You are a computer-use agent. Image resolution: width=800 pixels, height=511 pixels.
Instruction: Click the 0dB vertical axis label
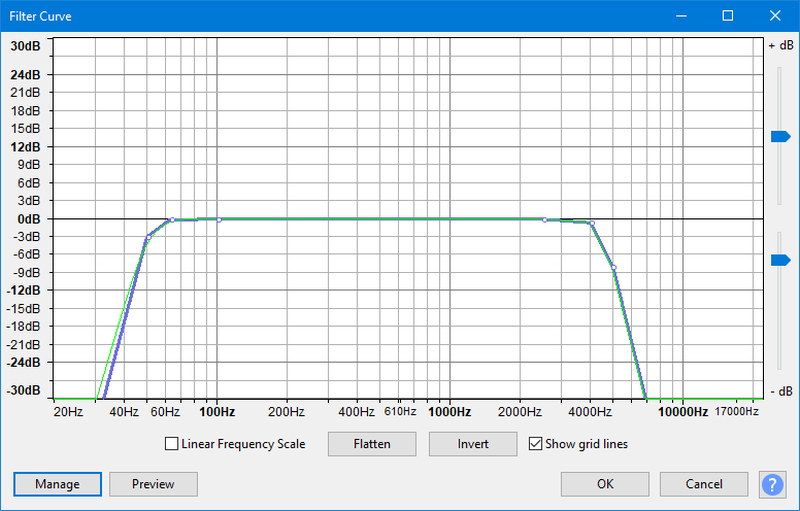pos(29,219)
